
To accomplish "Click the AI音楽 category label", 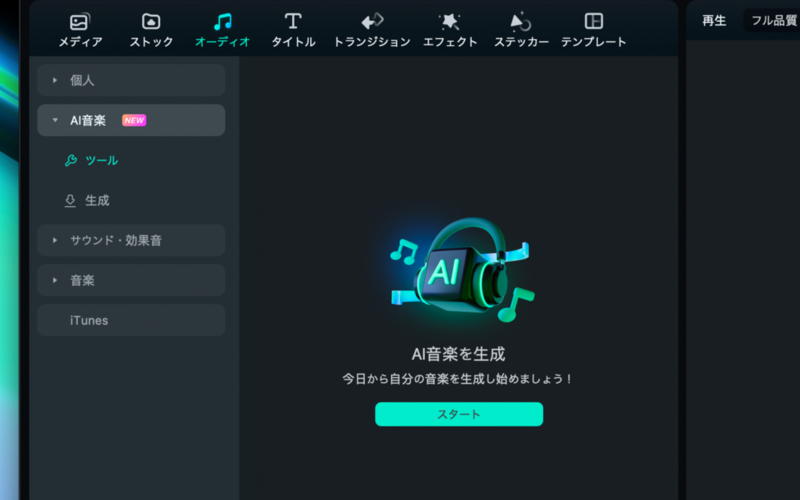I will point(88,120).
